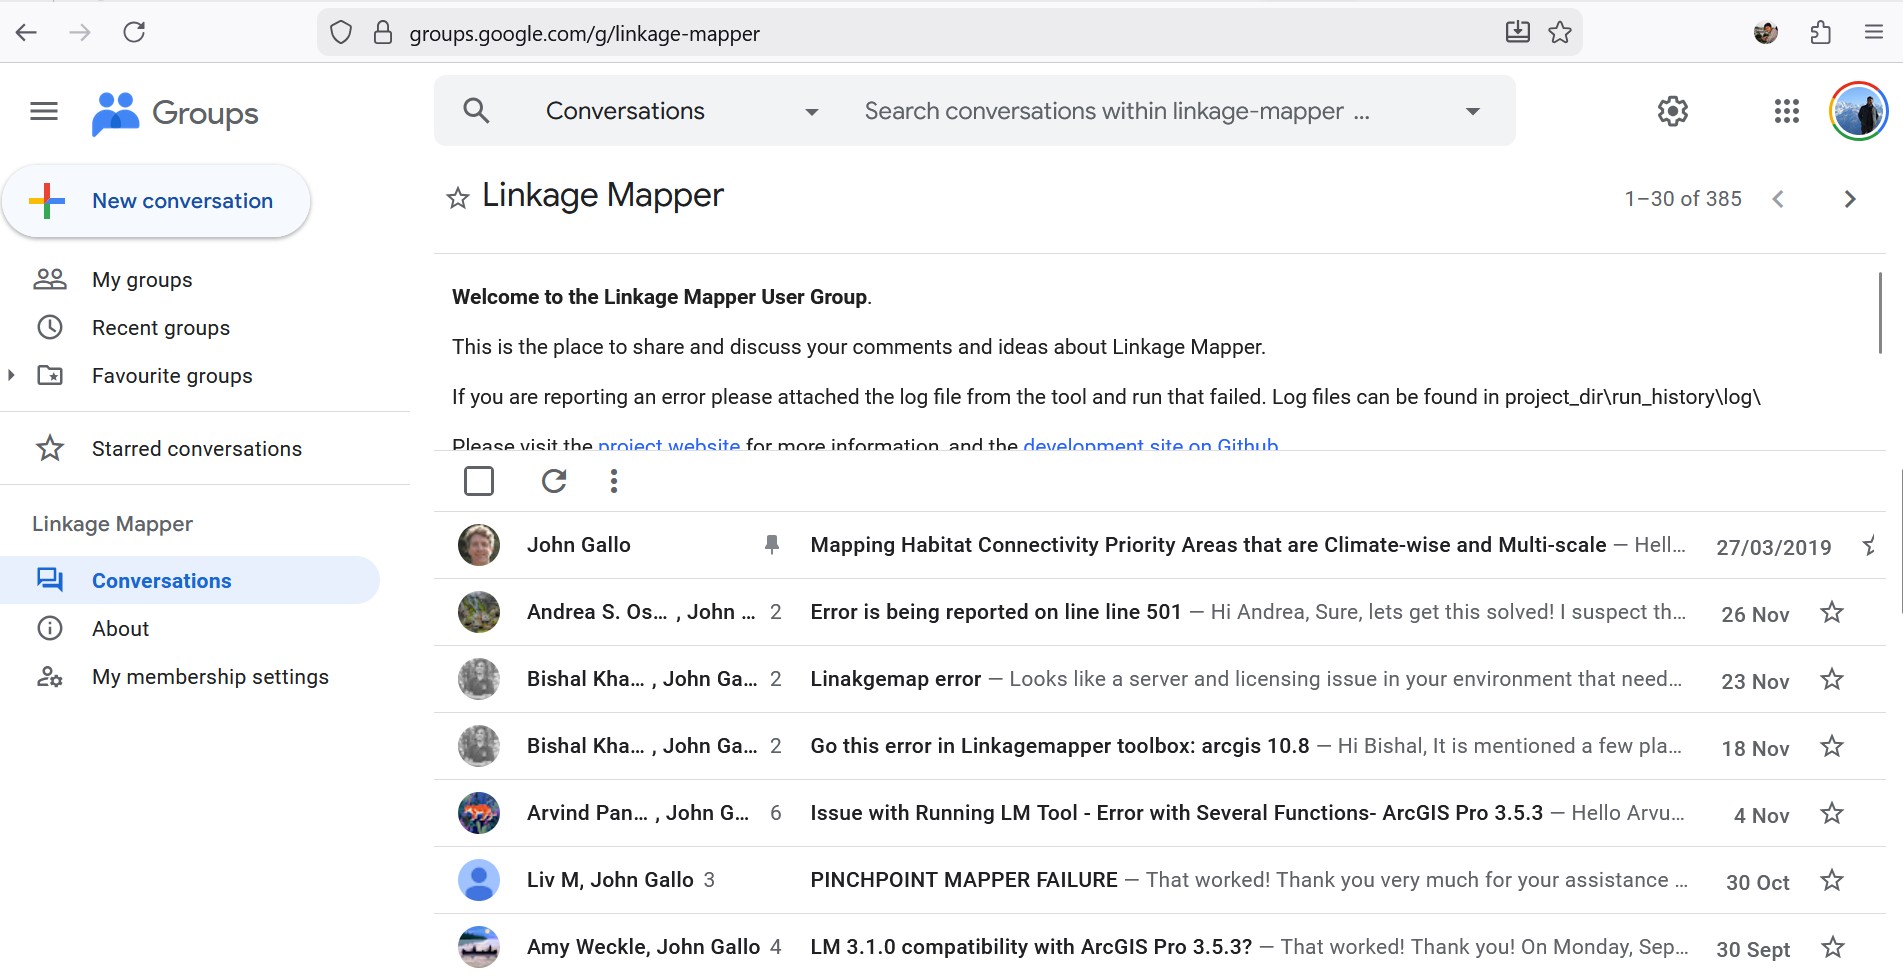
Task: Expand the Favourite groups tree
Action: pos(11,376)
